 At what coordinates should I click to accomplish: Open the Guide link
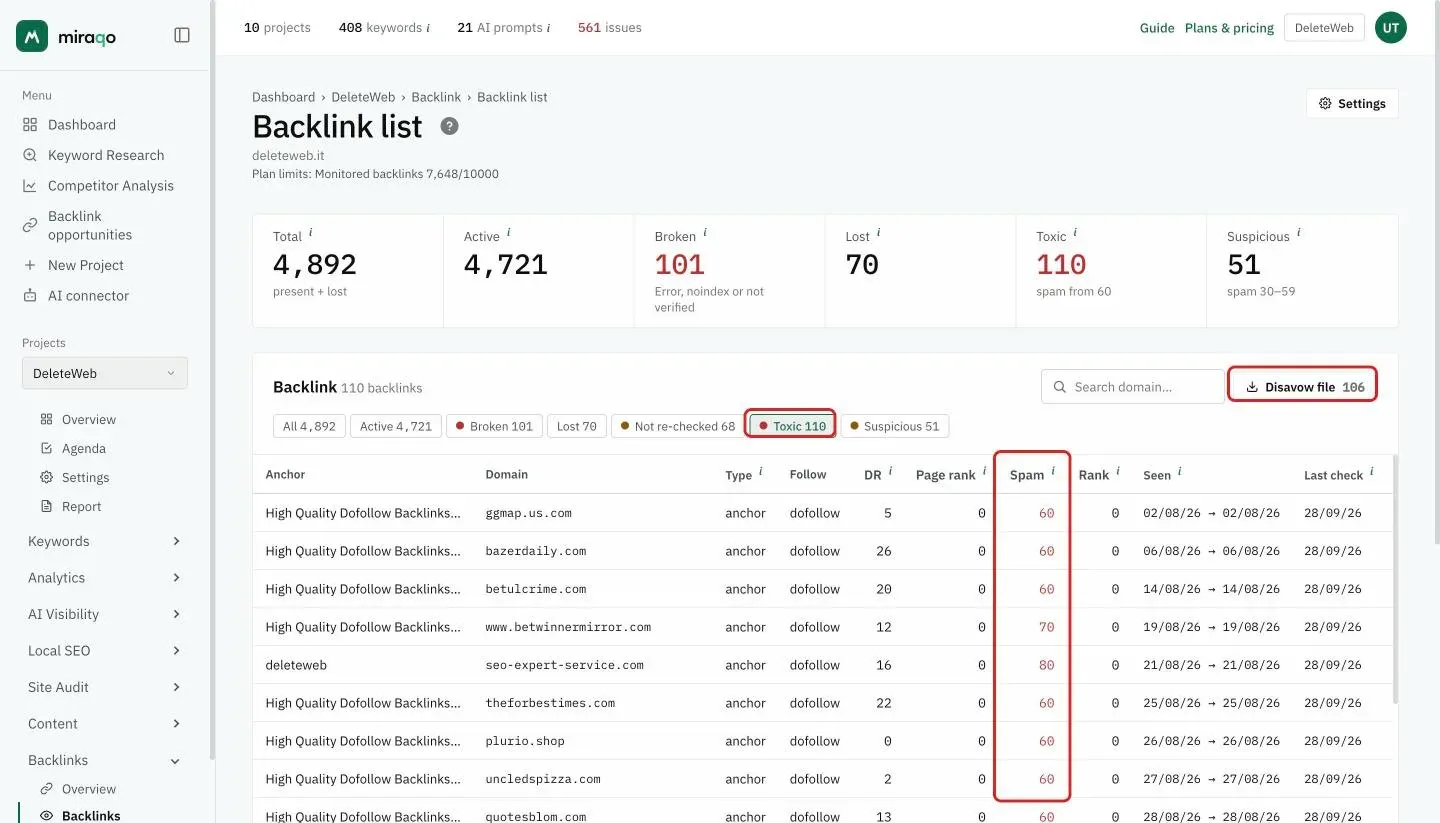tap(1157, 28)
